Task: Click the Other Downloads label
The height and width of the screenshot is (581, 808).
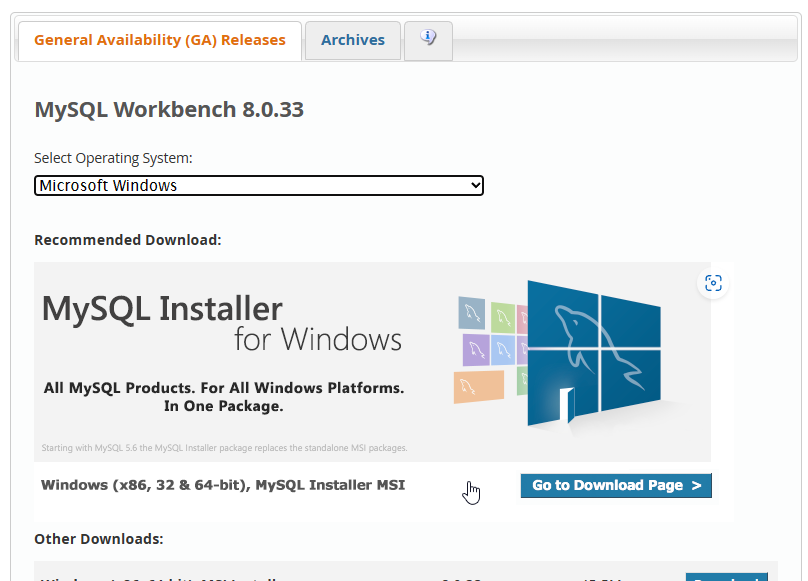Action: 98,539
